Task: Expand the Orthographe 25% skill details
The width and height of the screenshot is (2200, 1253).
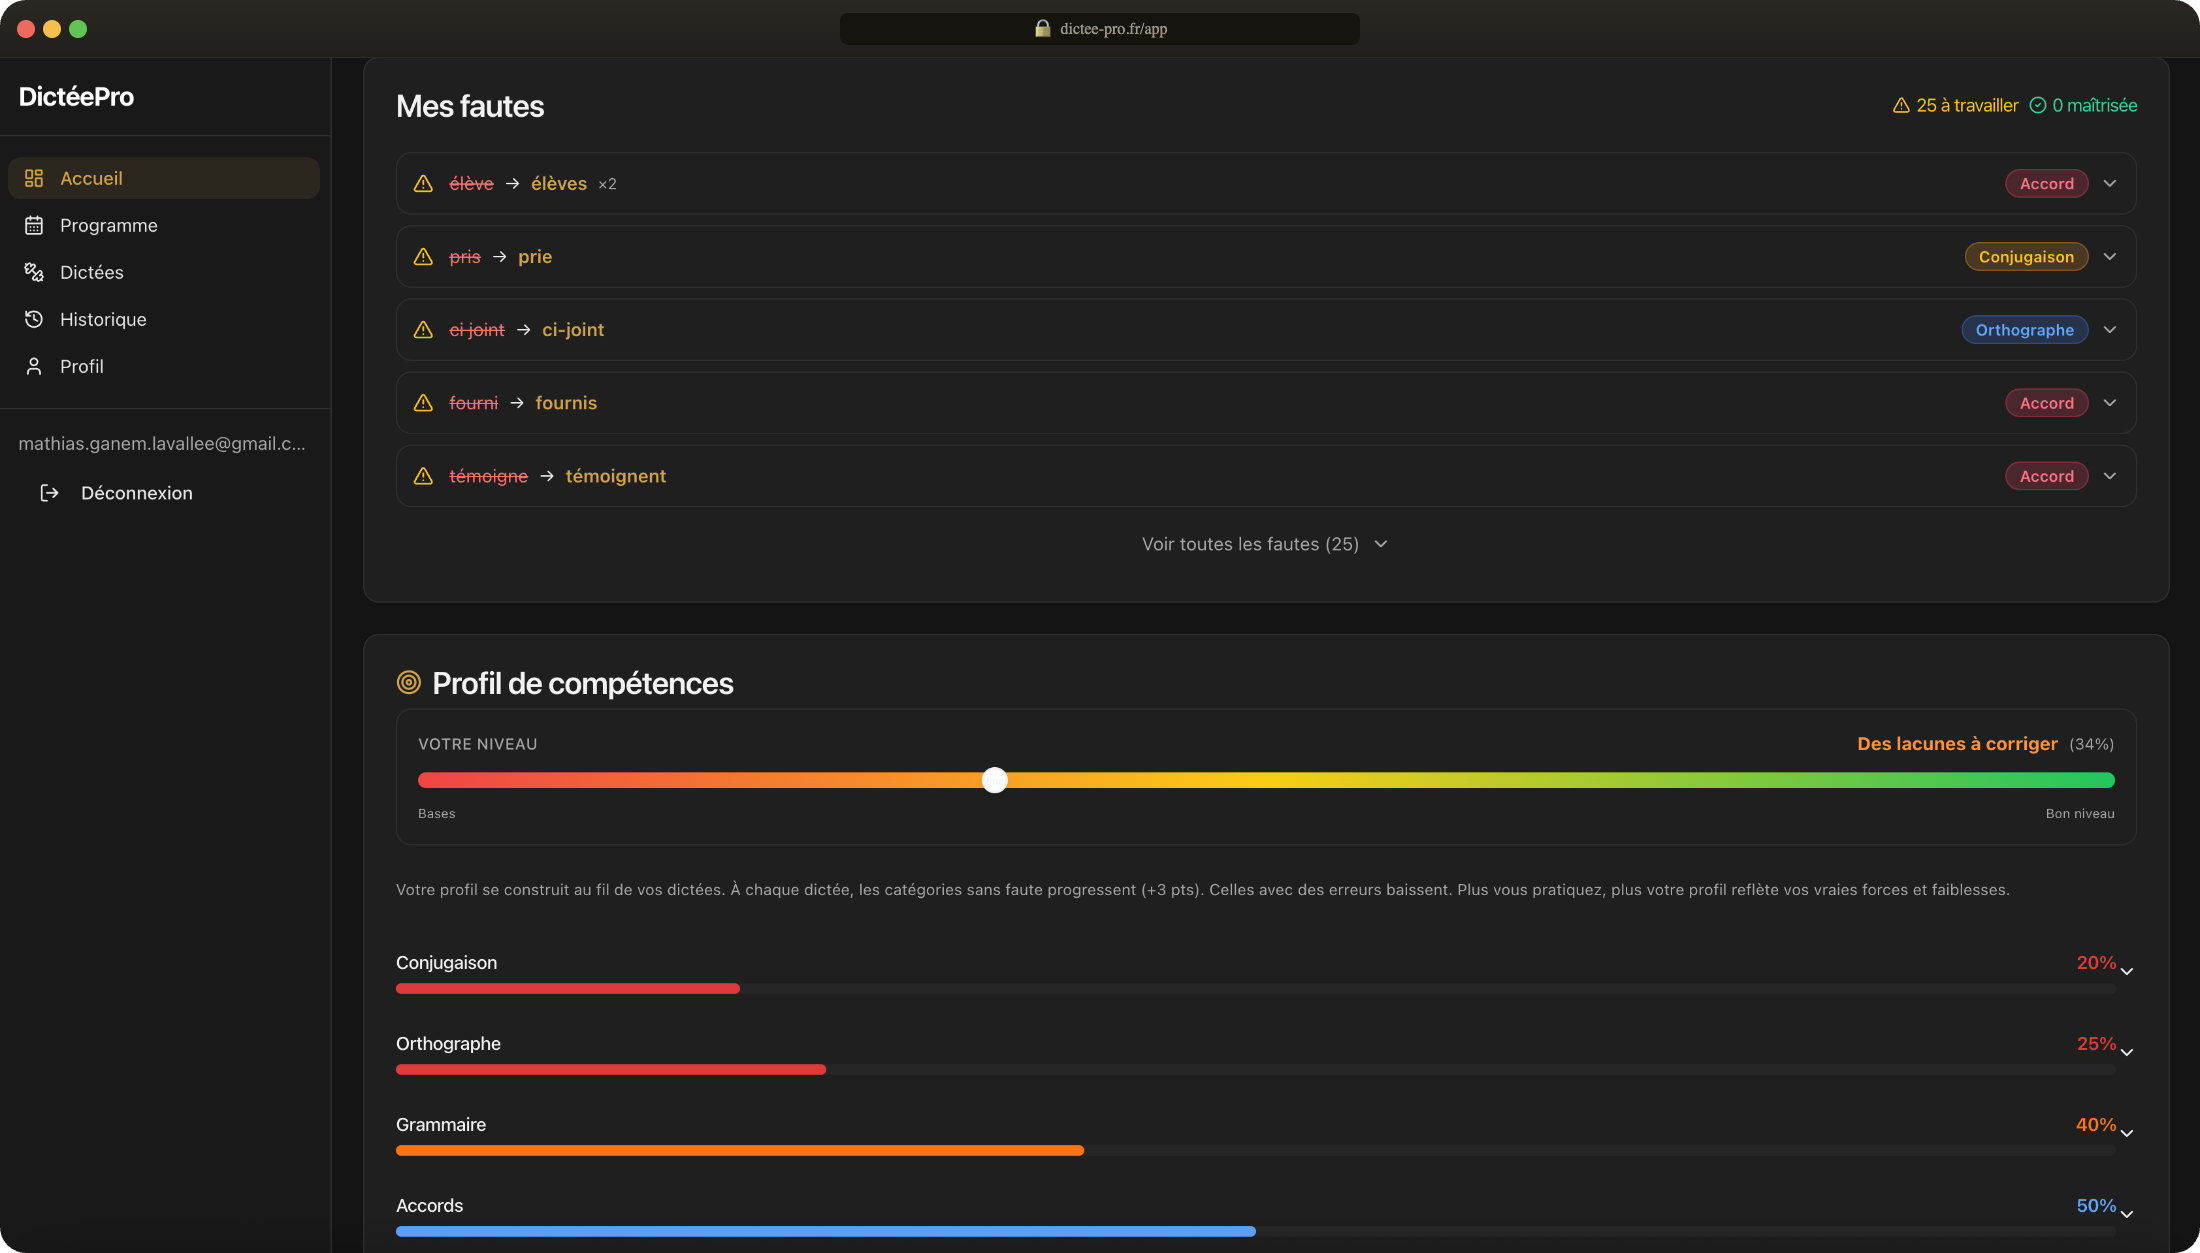Action: [x=2127, y=1052]
